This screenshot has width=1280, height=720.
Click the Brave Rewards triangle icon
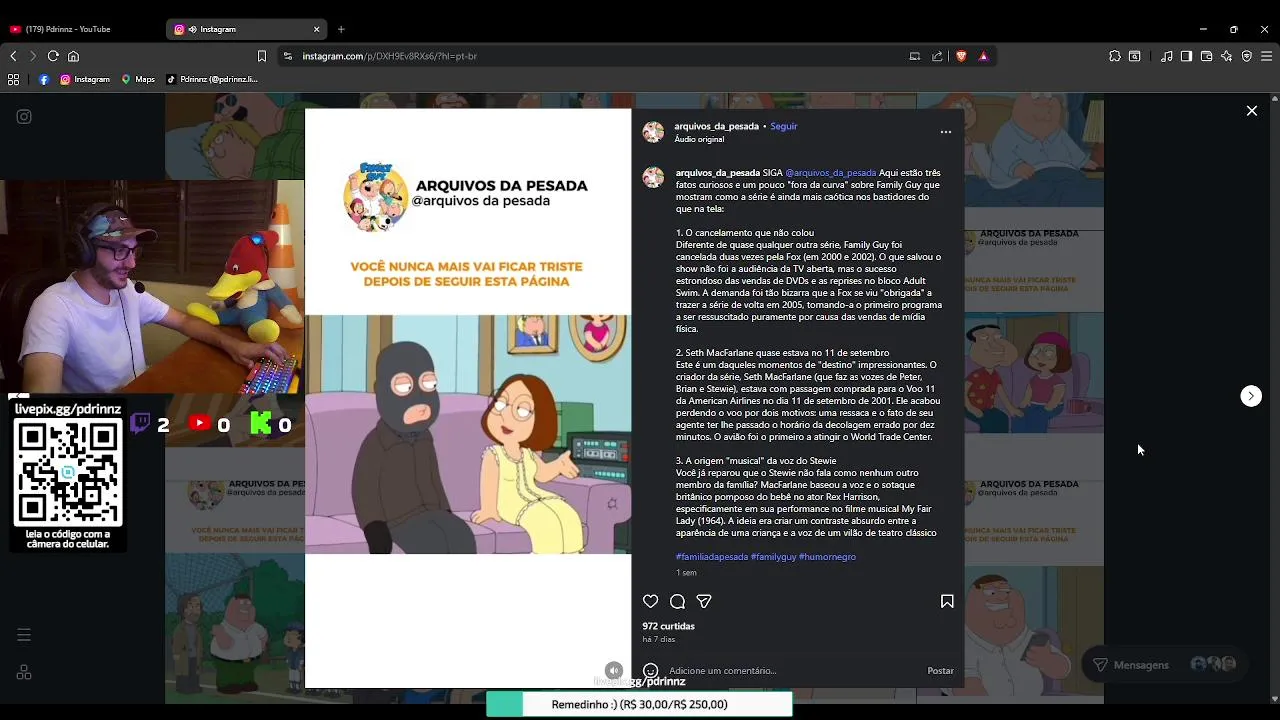[x=983, y=56]
